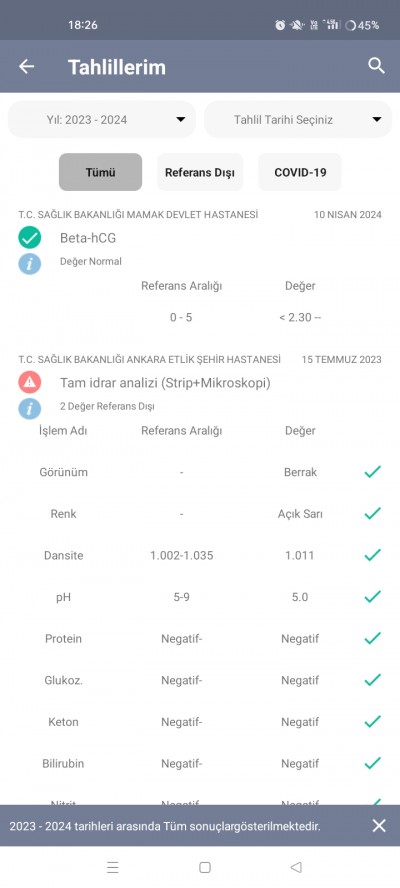The image size is (400, 888).
Task: Tap the green check icon beside Beta-hCG
Action: pos(29,238)
